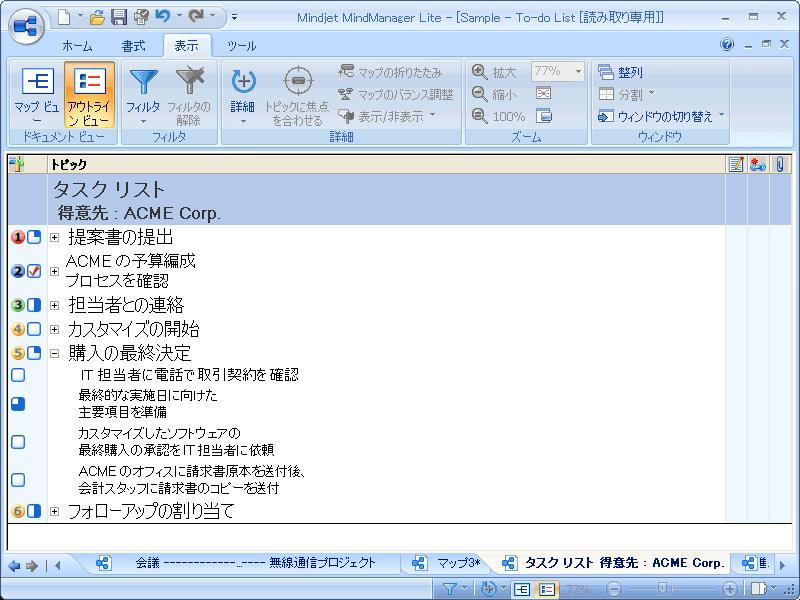Open the MindManager application button

26,26
